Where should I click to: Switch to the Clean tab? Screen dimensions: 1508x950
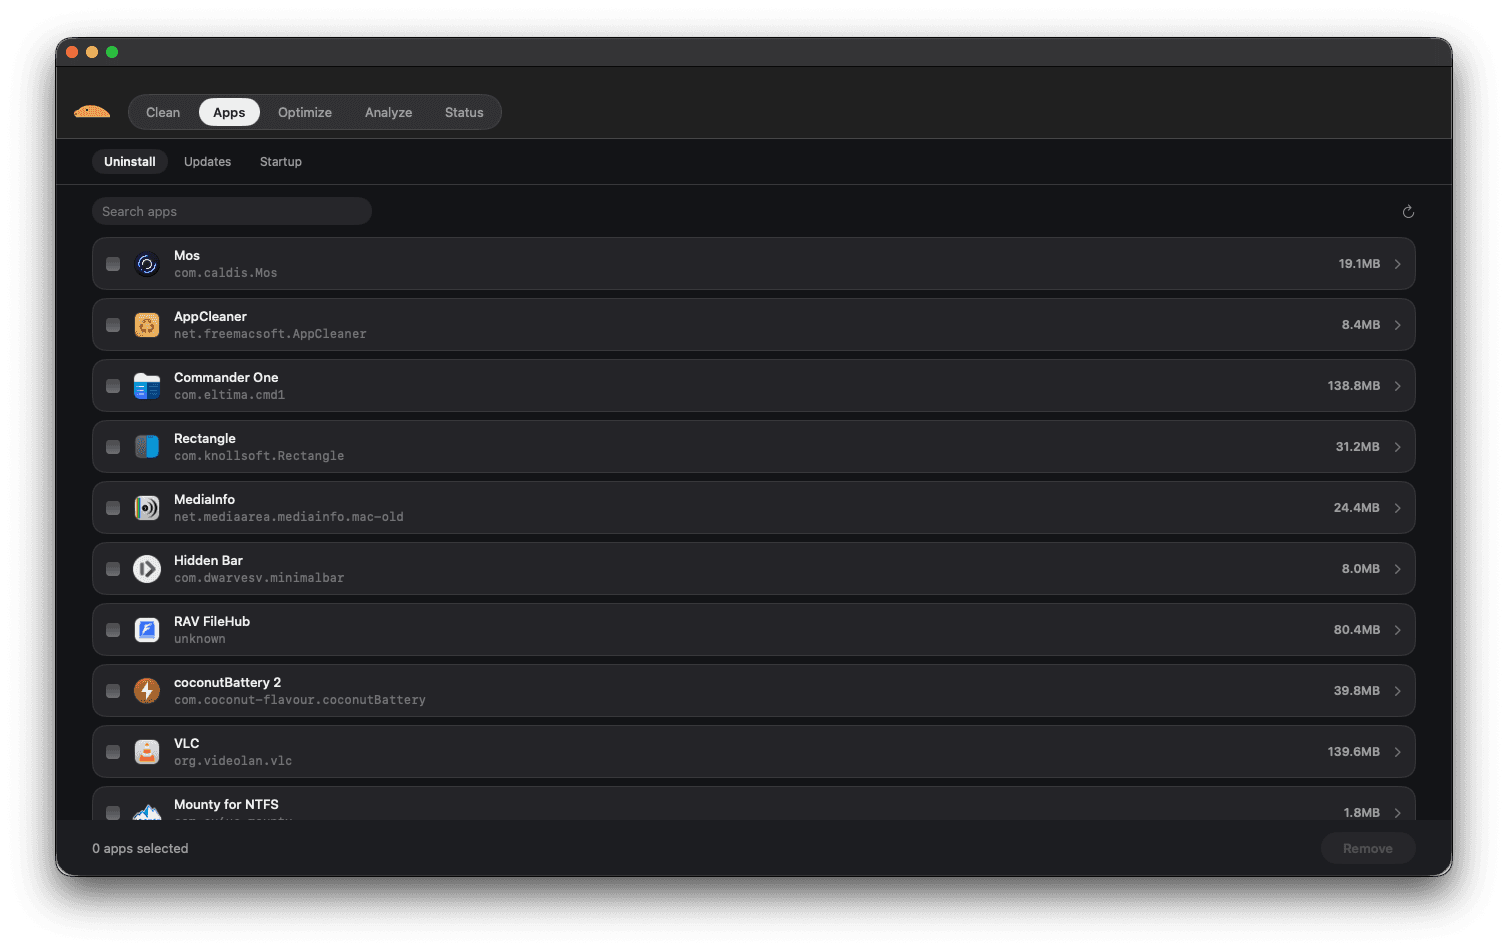coord(163,112)
